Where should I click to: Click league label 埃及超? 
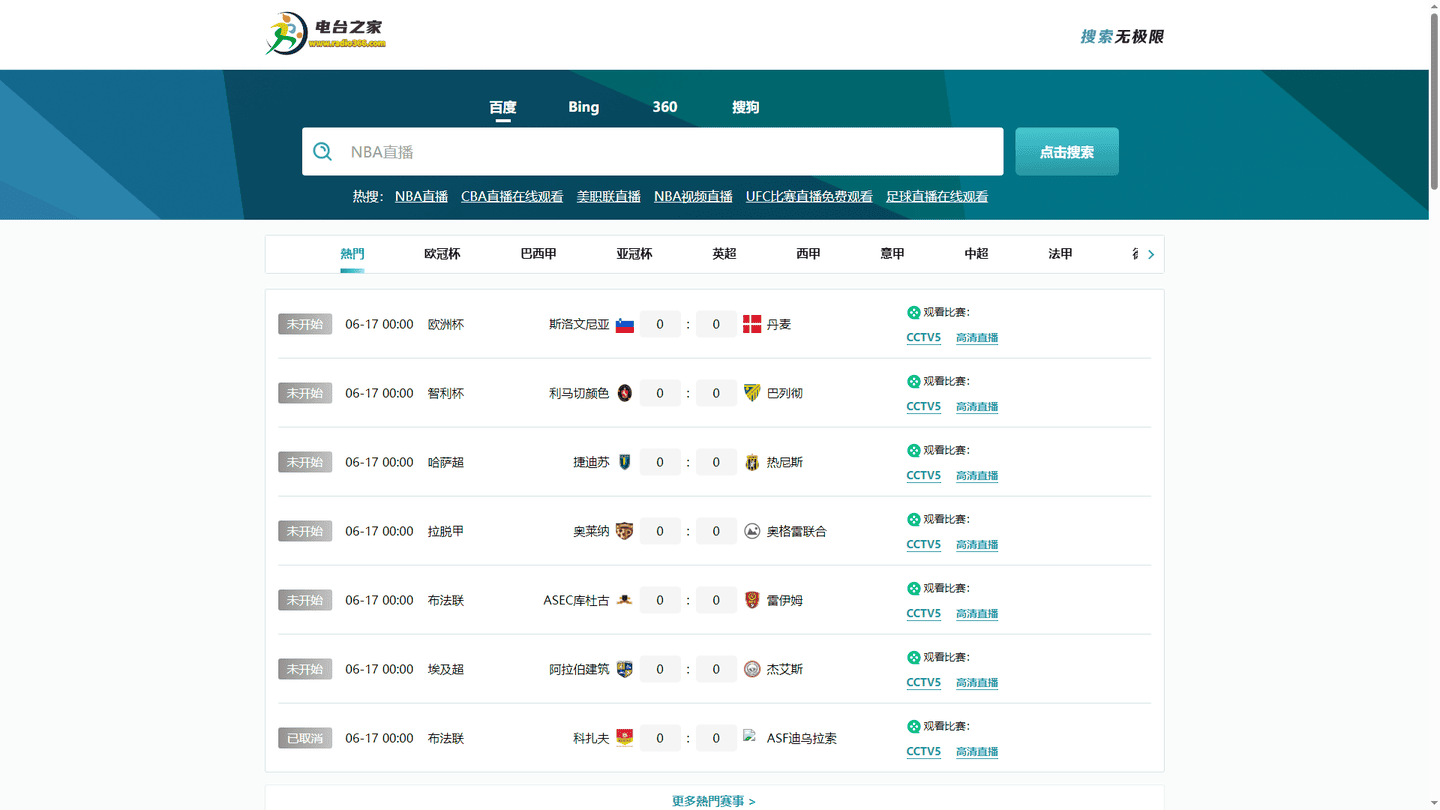[x=446, y=670]
